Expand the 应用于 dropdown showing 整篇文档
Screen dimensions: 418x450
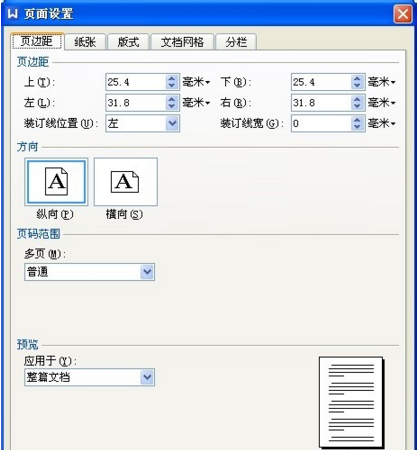click(147, 377)
